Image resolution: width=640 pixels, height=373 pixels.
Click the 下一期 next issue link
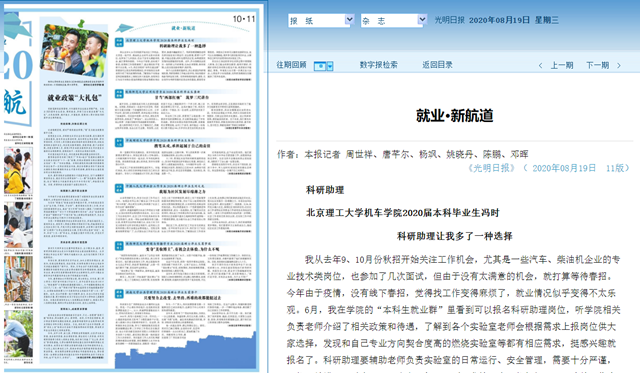point(598,65)
